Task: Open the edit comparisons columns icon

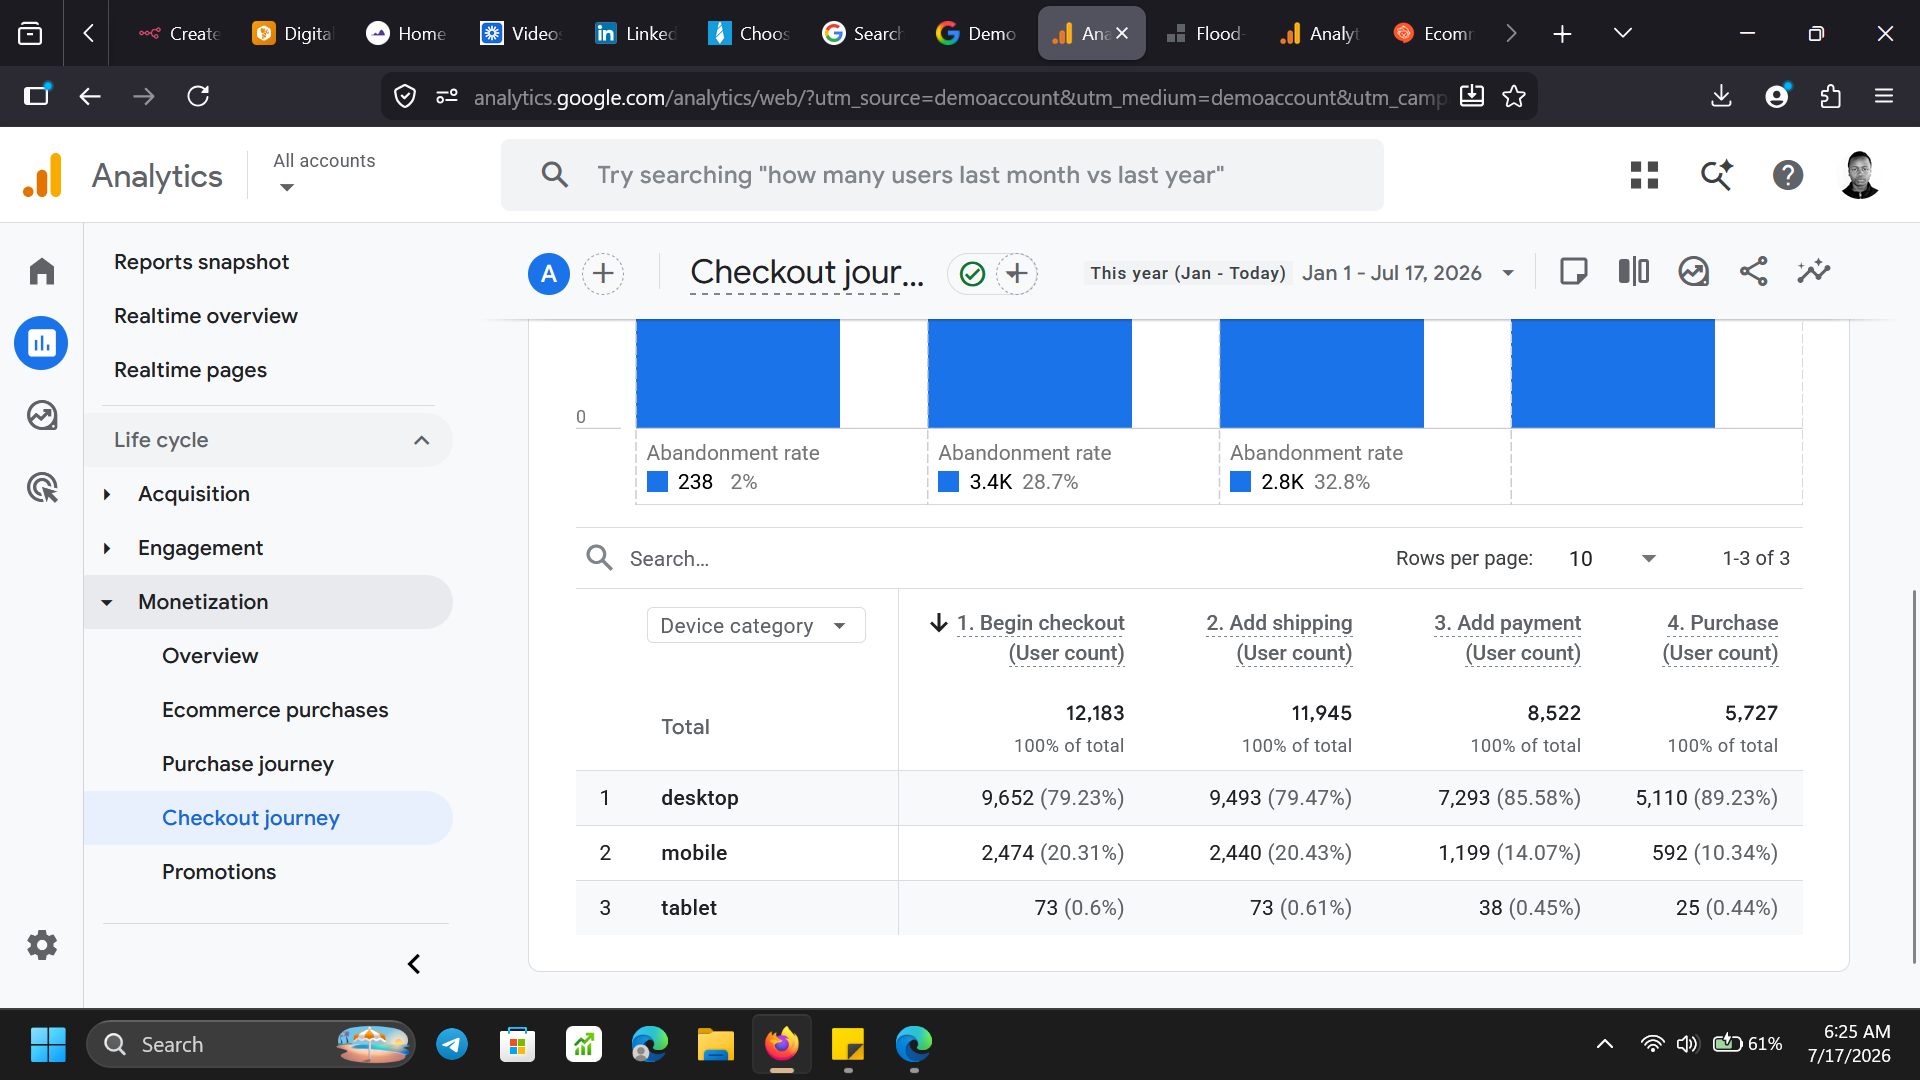Action: click(1633, 271)
